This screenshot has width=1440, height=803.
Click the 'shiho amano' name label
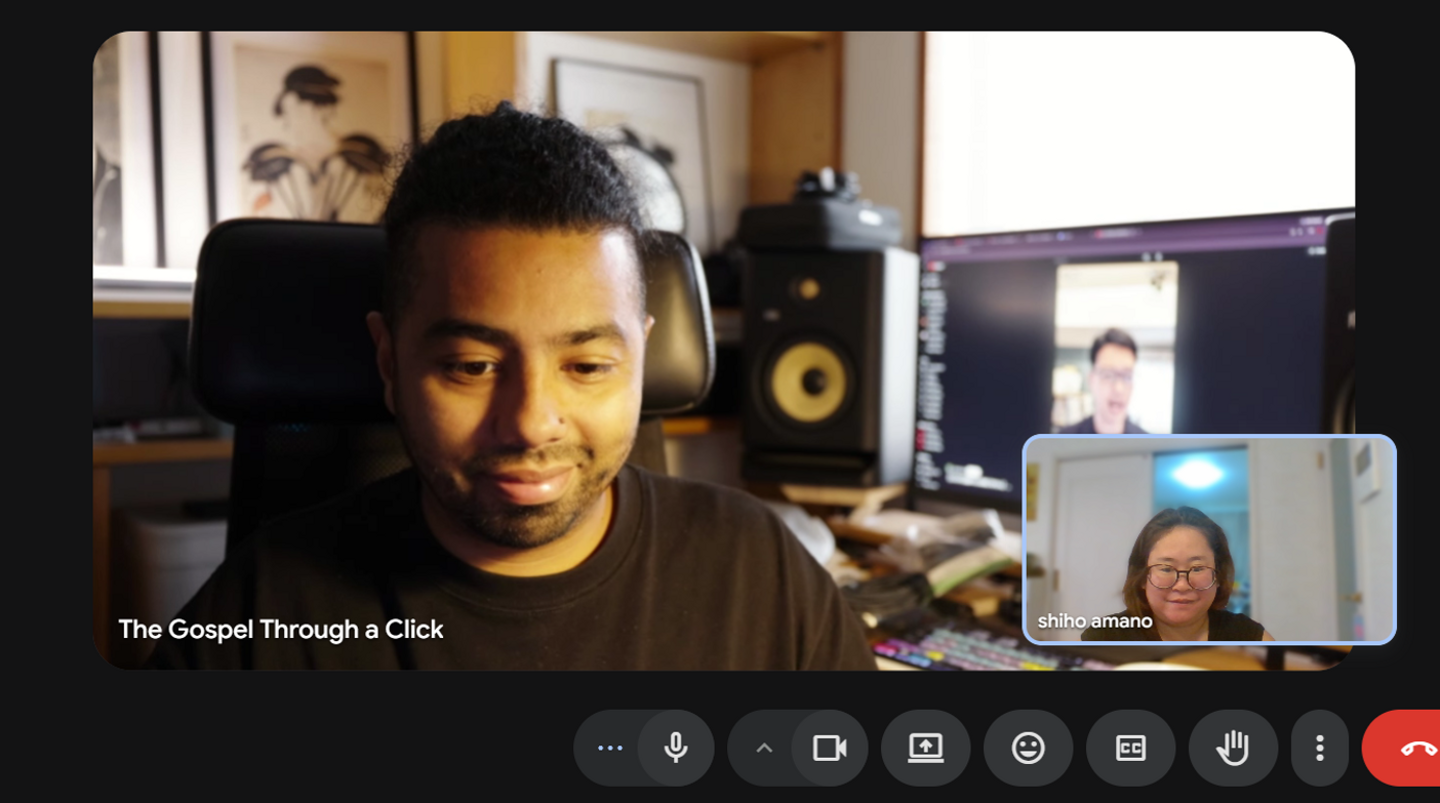tap(1095, 621)
